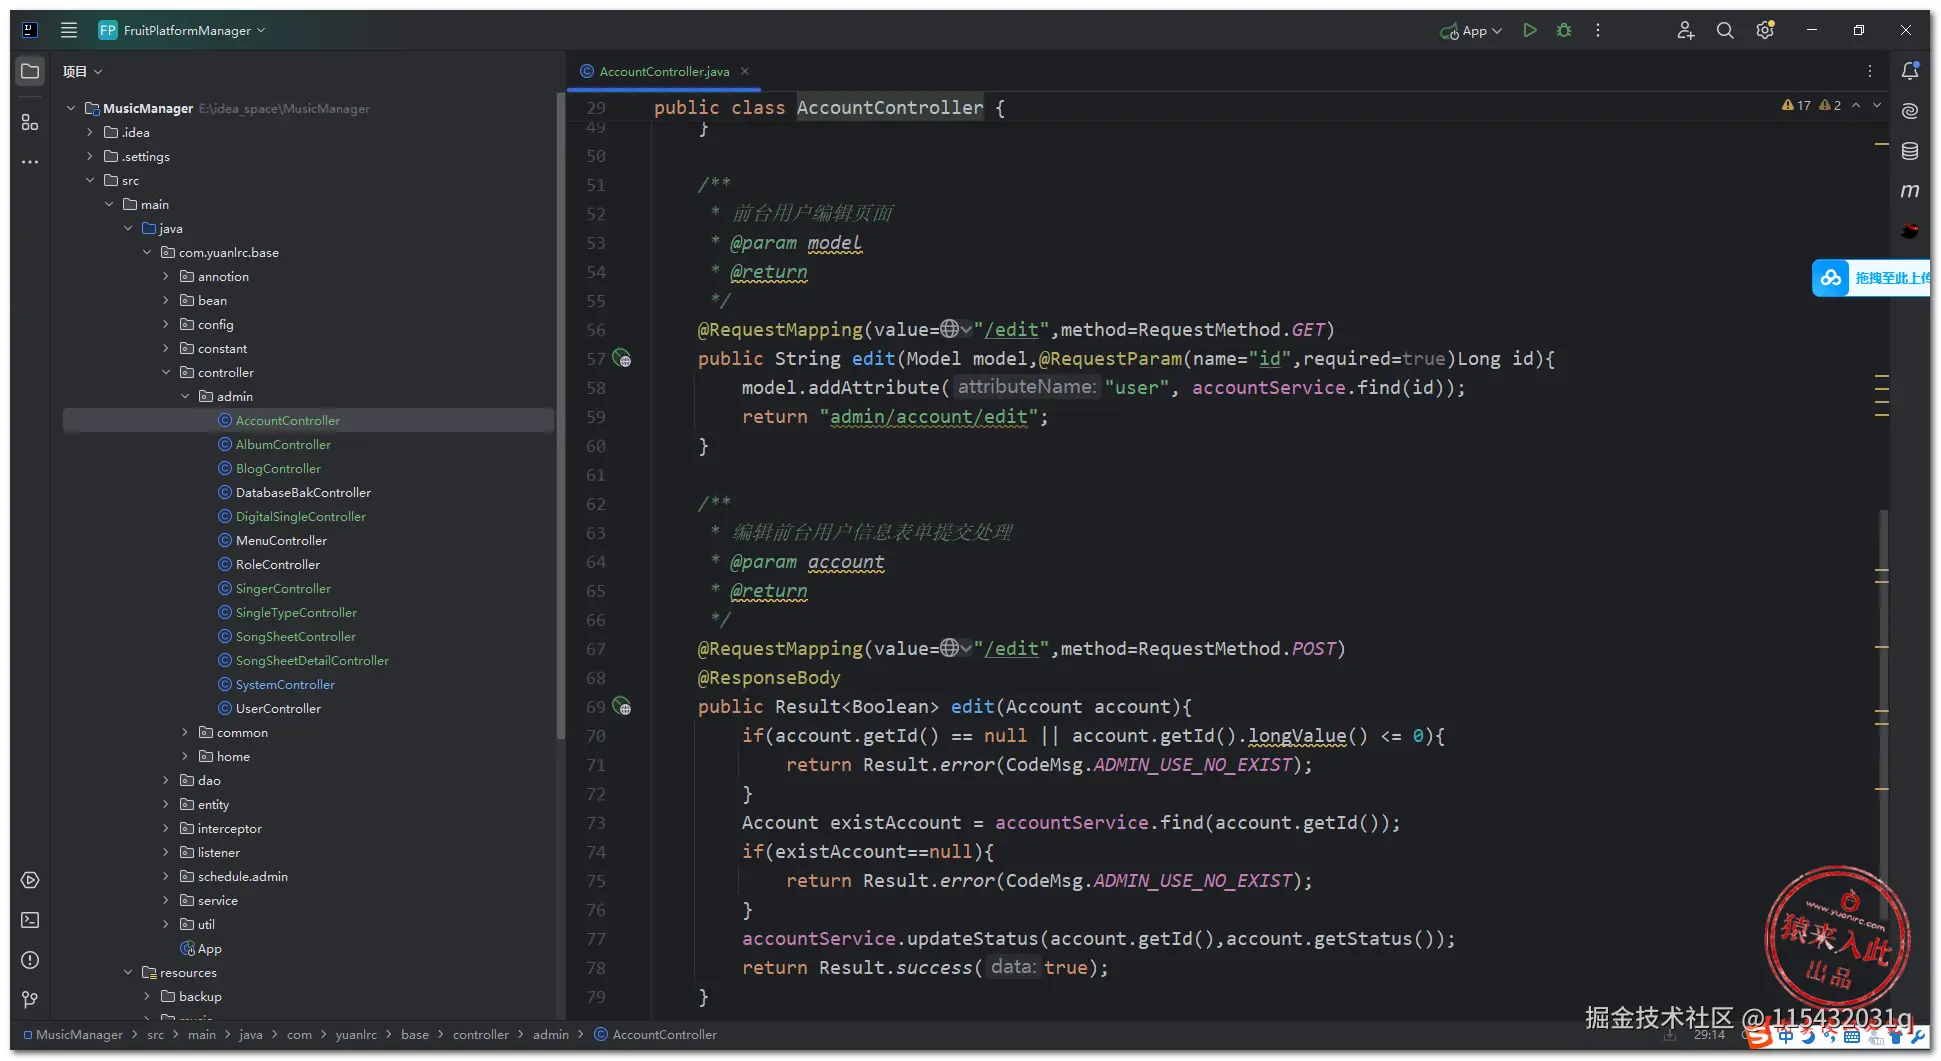The height and width of the screenshot is (1061, 1941).
Task: Click the controller breadcrumb in navigation bar
Action: 481,1034
